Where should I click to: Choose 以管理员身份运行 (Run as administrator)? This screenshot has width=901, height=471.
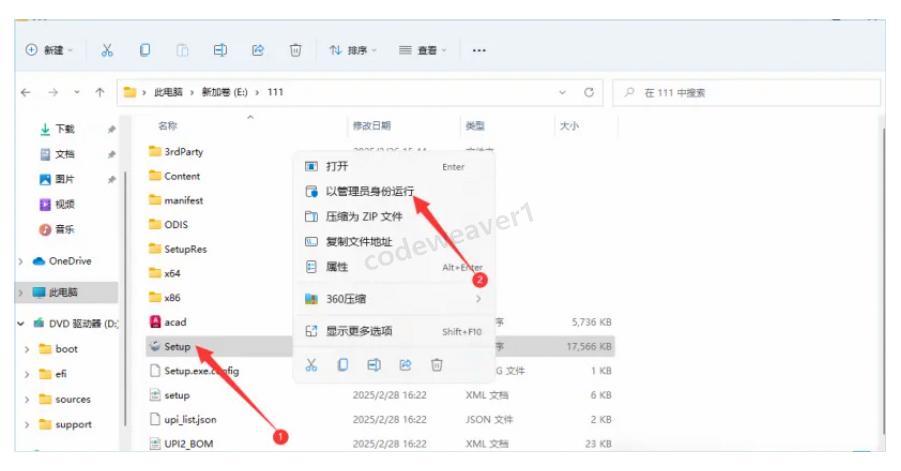(394, 191)
